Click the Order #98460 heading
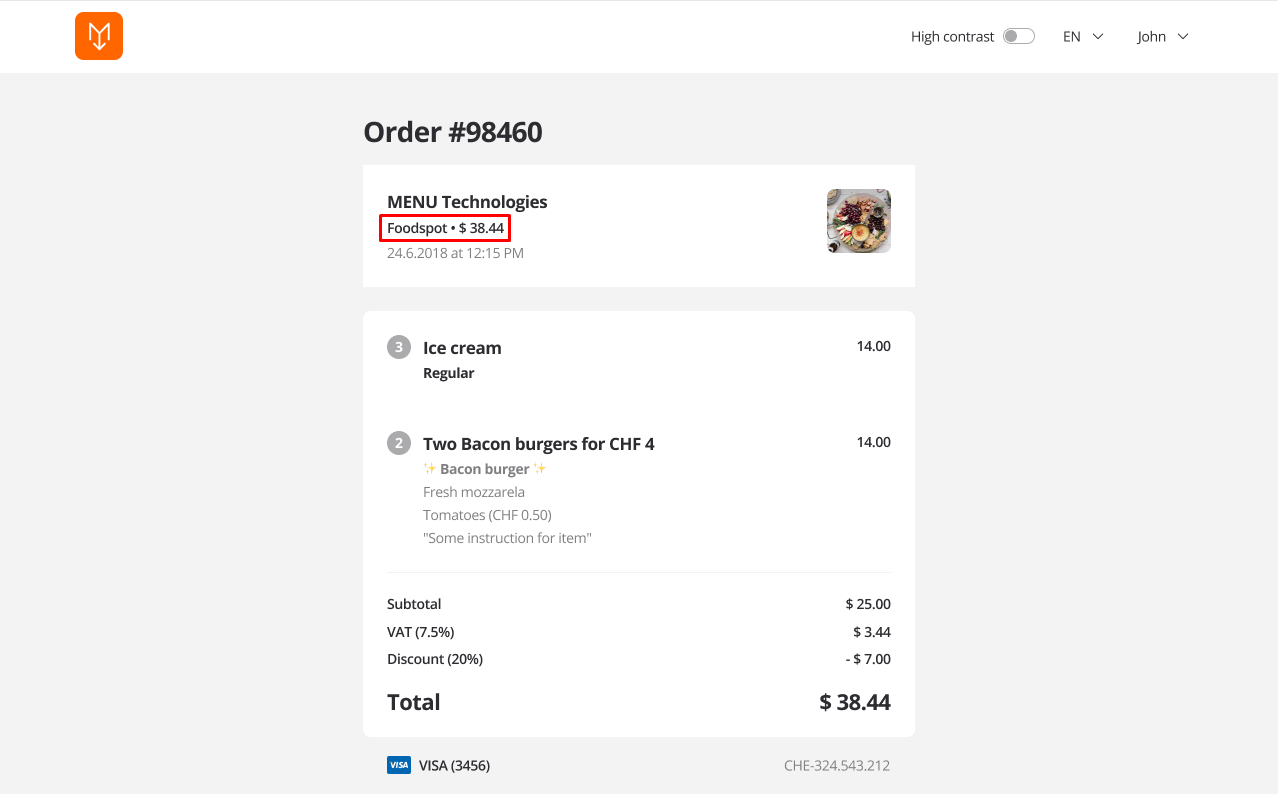Viewport: 1278px width, 794px height. coord(453,132)
